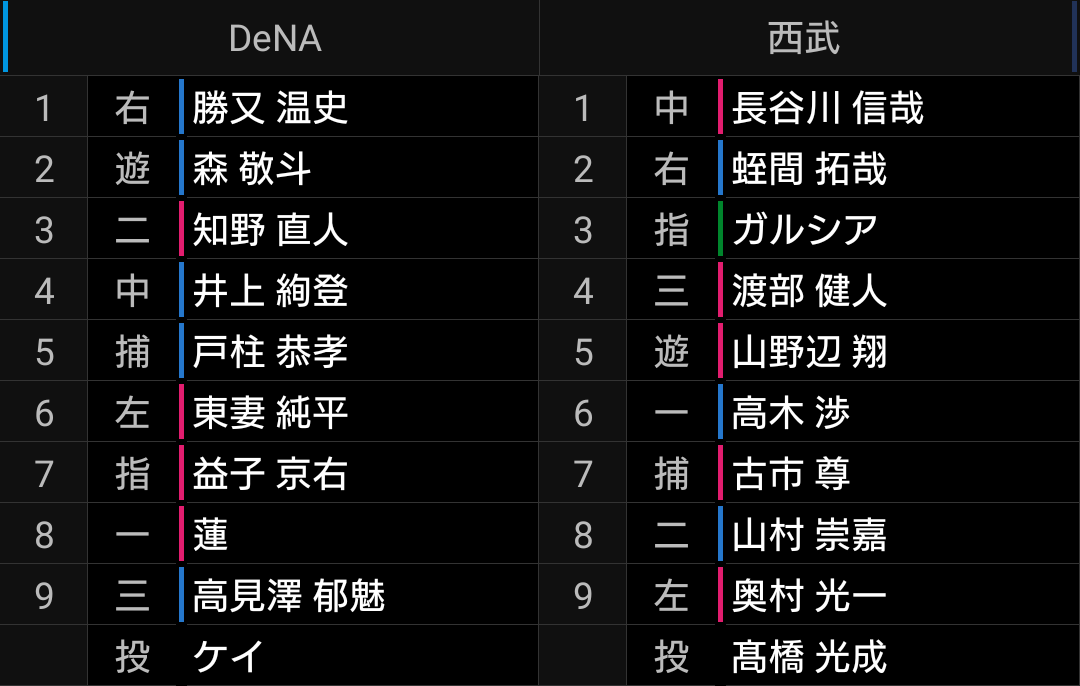The width and height of the screenshot is (1080, 686).
Task: Click 東妻 純平 in left field
Action: point(270,413)
